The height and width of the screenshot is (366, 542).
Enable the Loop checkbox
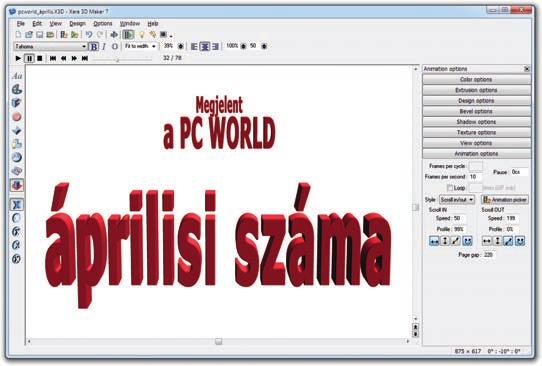click(x=450, y=188)
